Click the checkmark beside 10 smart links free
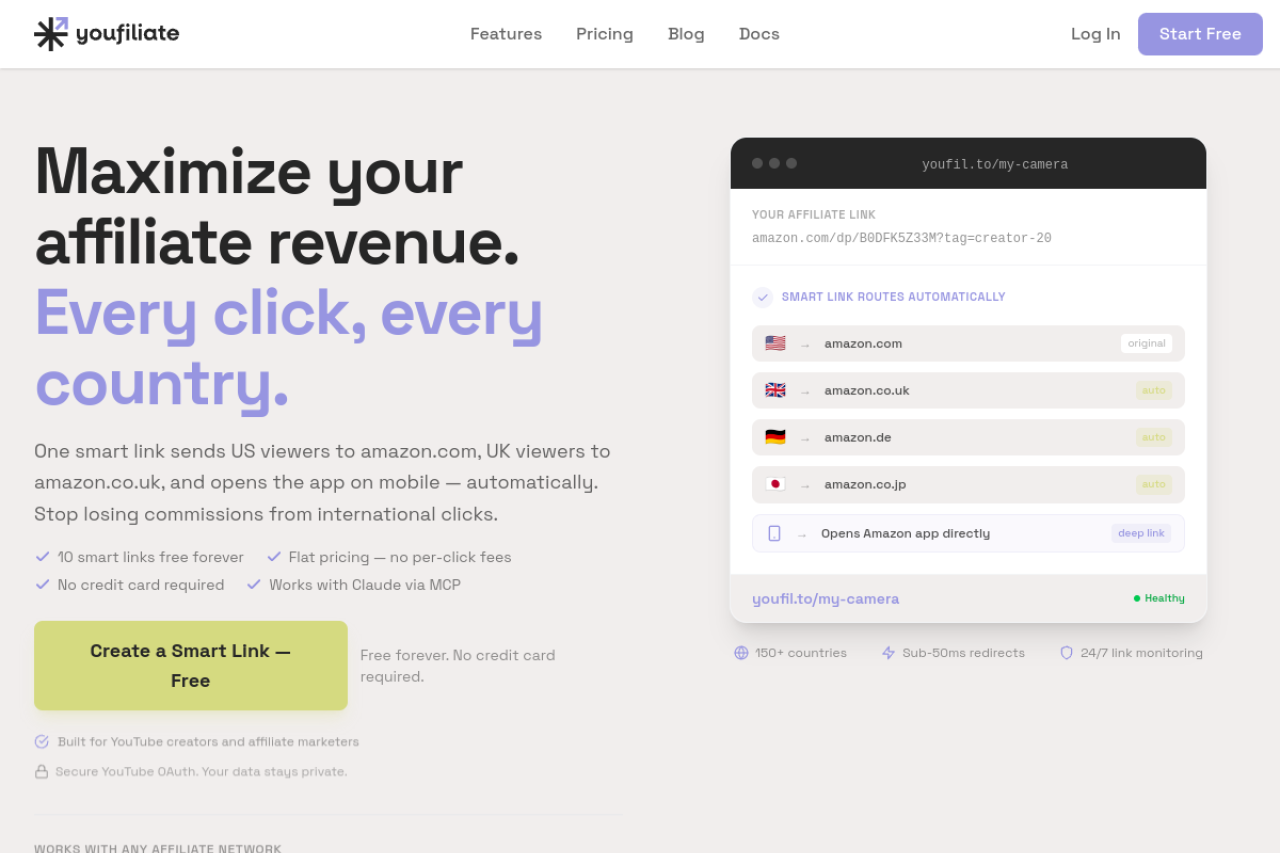 click(x=42, y=557)
